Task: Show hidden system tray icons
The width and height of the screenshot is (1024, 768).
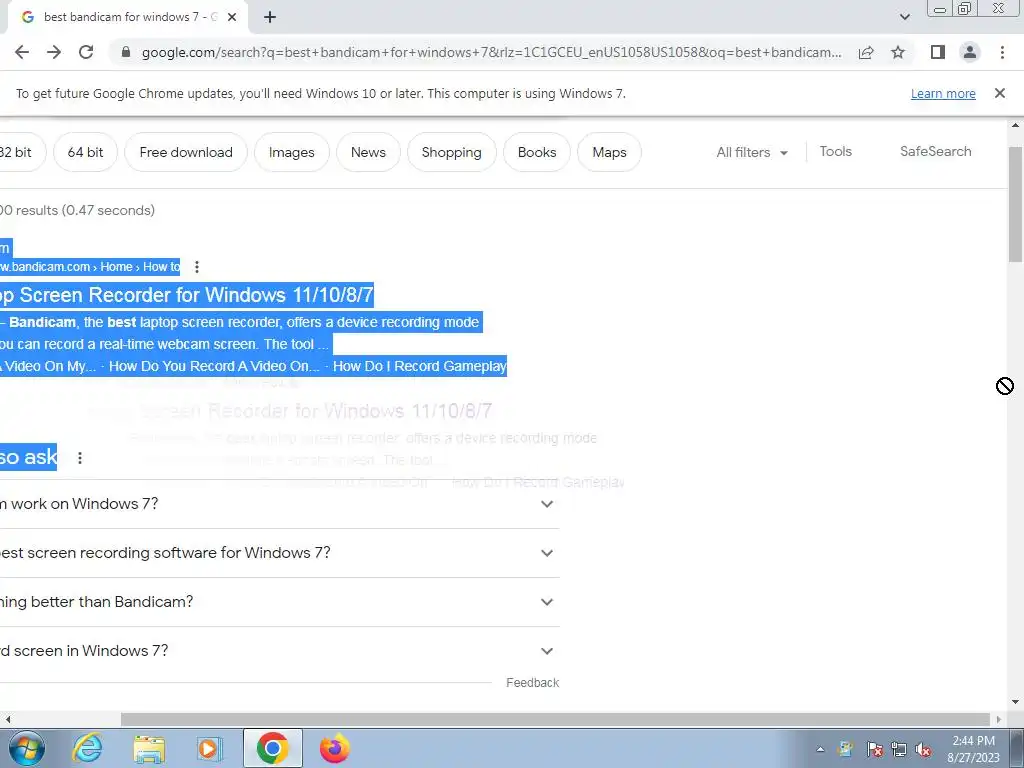Action: (820, 749)
